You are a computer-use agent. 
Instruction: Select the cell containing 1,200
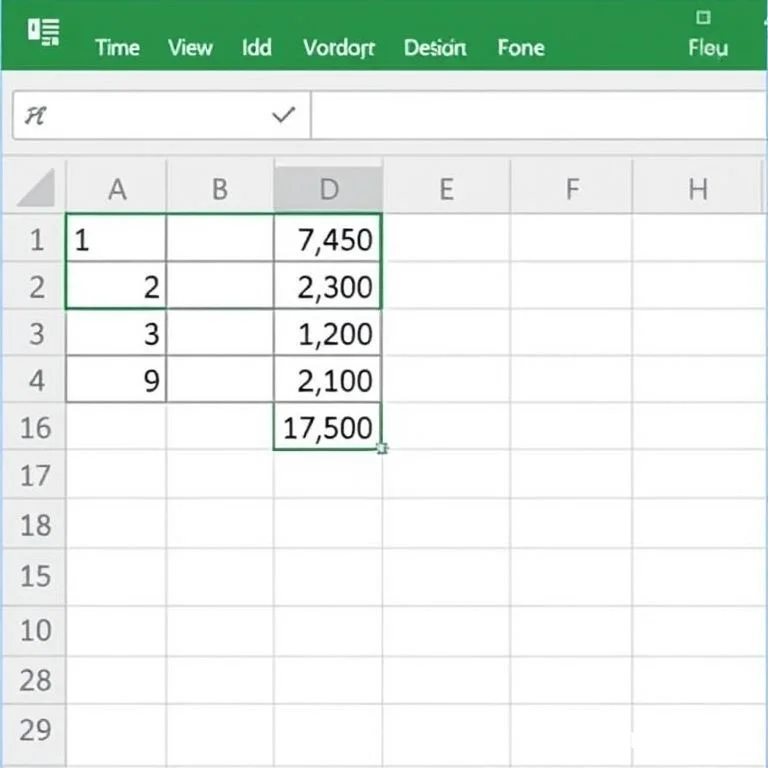pos(328,333)
